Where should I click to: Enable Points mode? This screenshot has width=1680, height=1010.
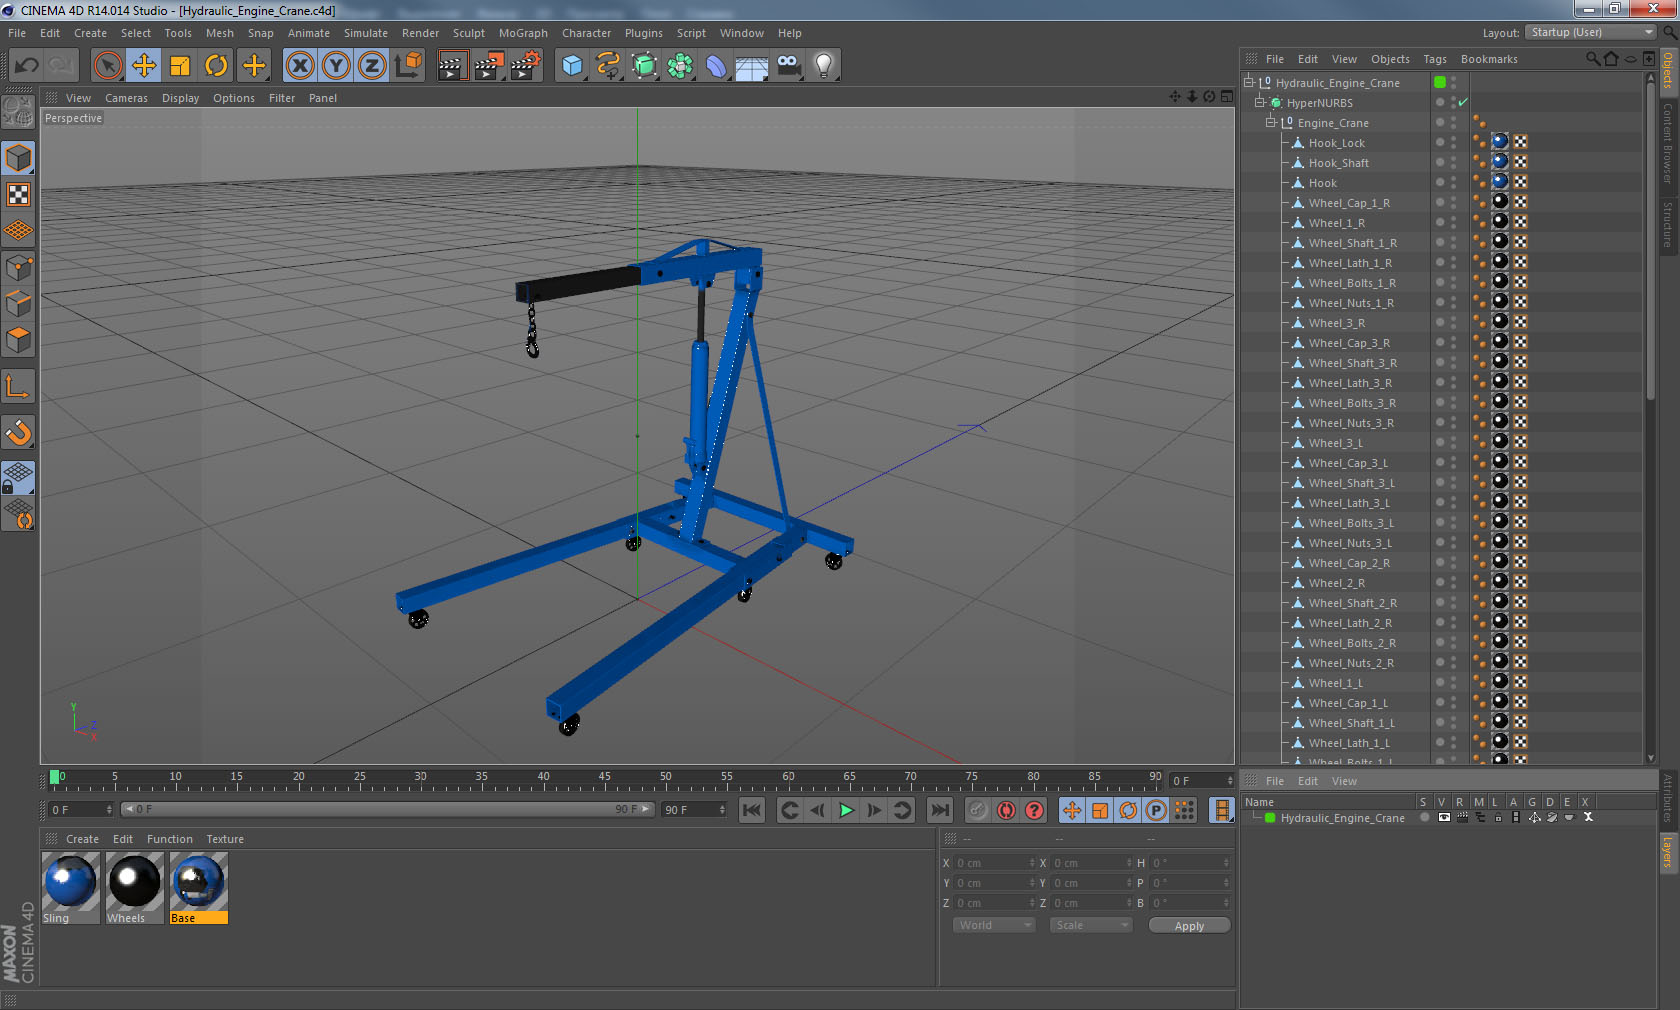pos(18,267)
